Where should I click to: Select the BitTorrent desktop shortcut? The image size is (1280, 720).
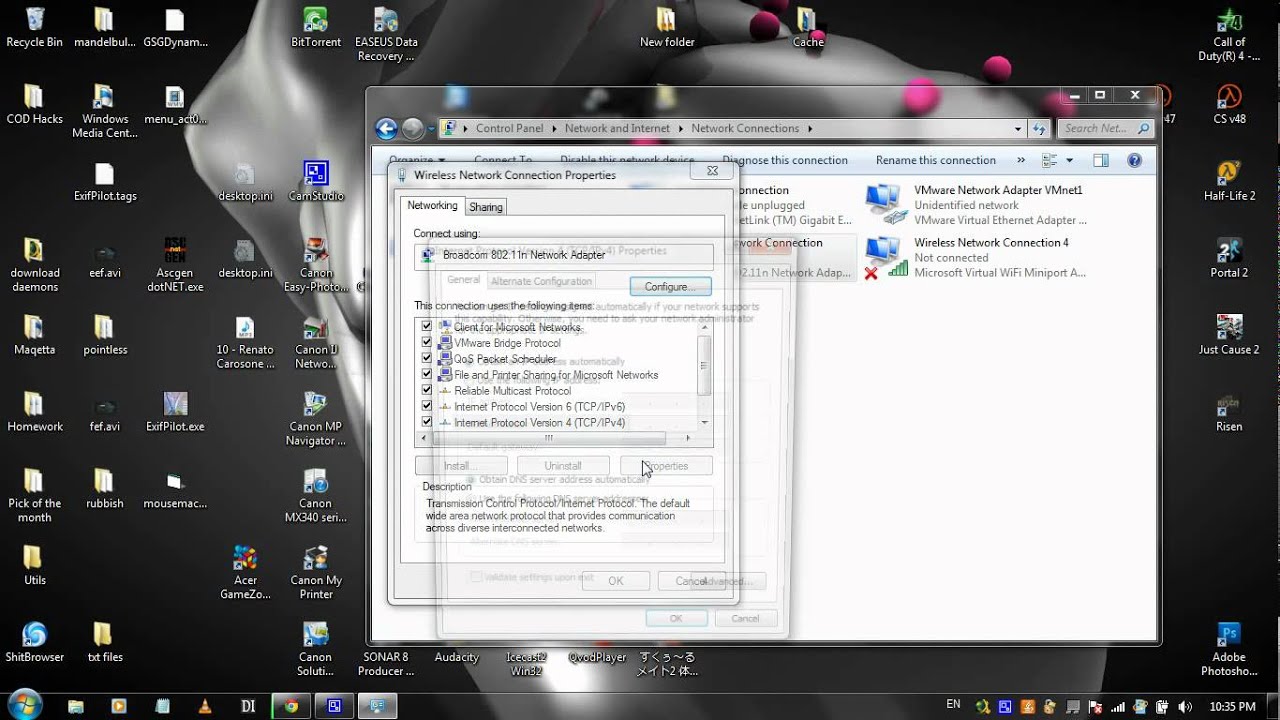coord(316,27)
